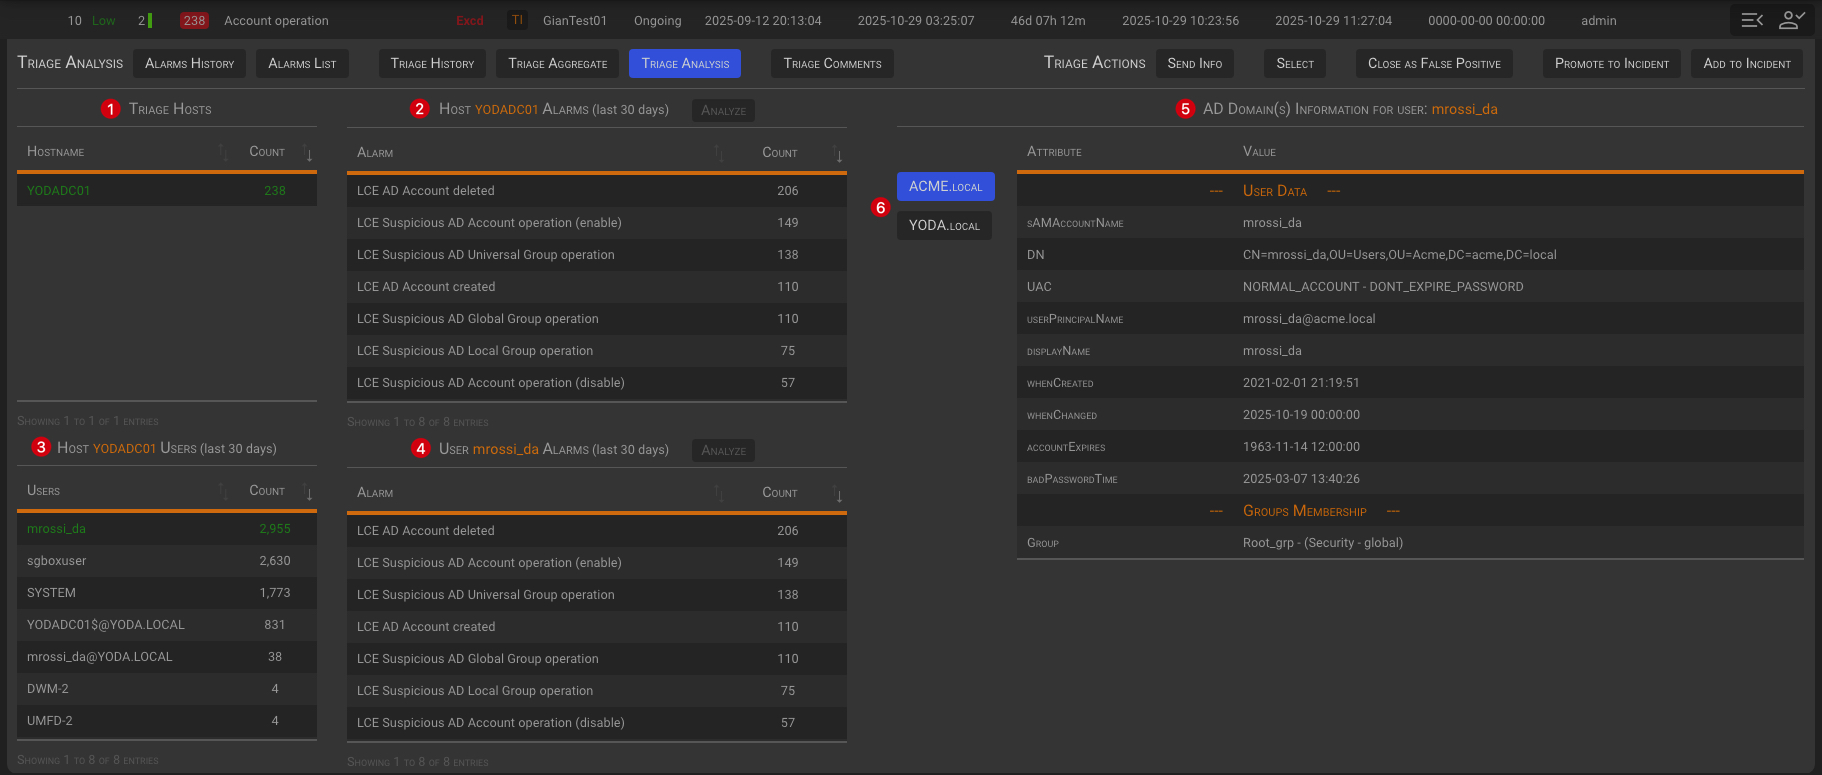Select the sgboxuser row in Users
This screenshot has width=1822, height=775.
tap(57, 561)
